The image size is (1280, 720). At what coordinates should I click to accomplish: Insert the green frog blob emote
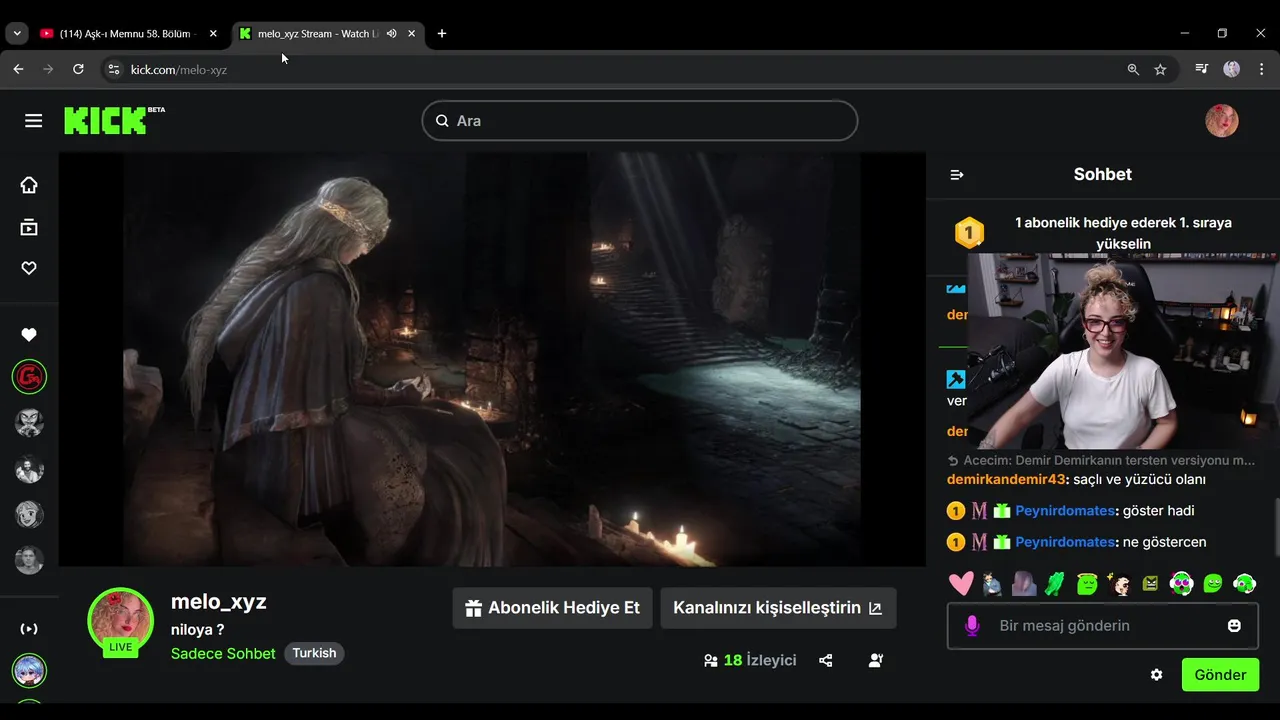1213,584
